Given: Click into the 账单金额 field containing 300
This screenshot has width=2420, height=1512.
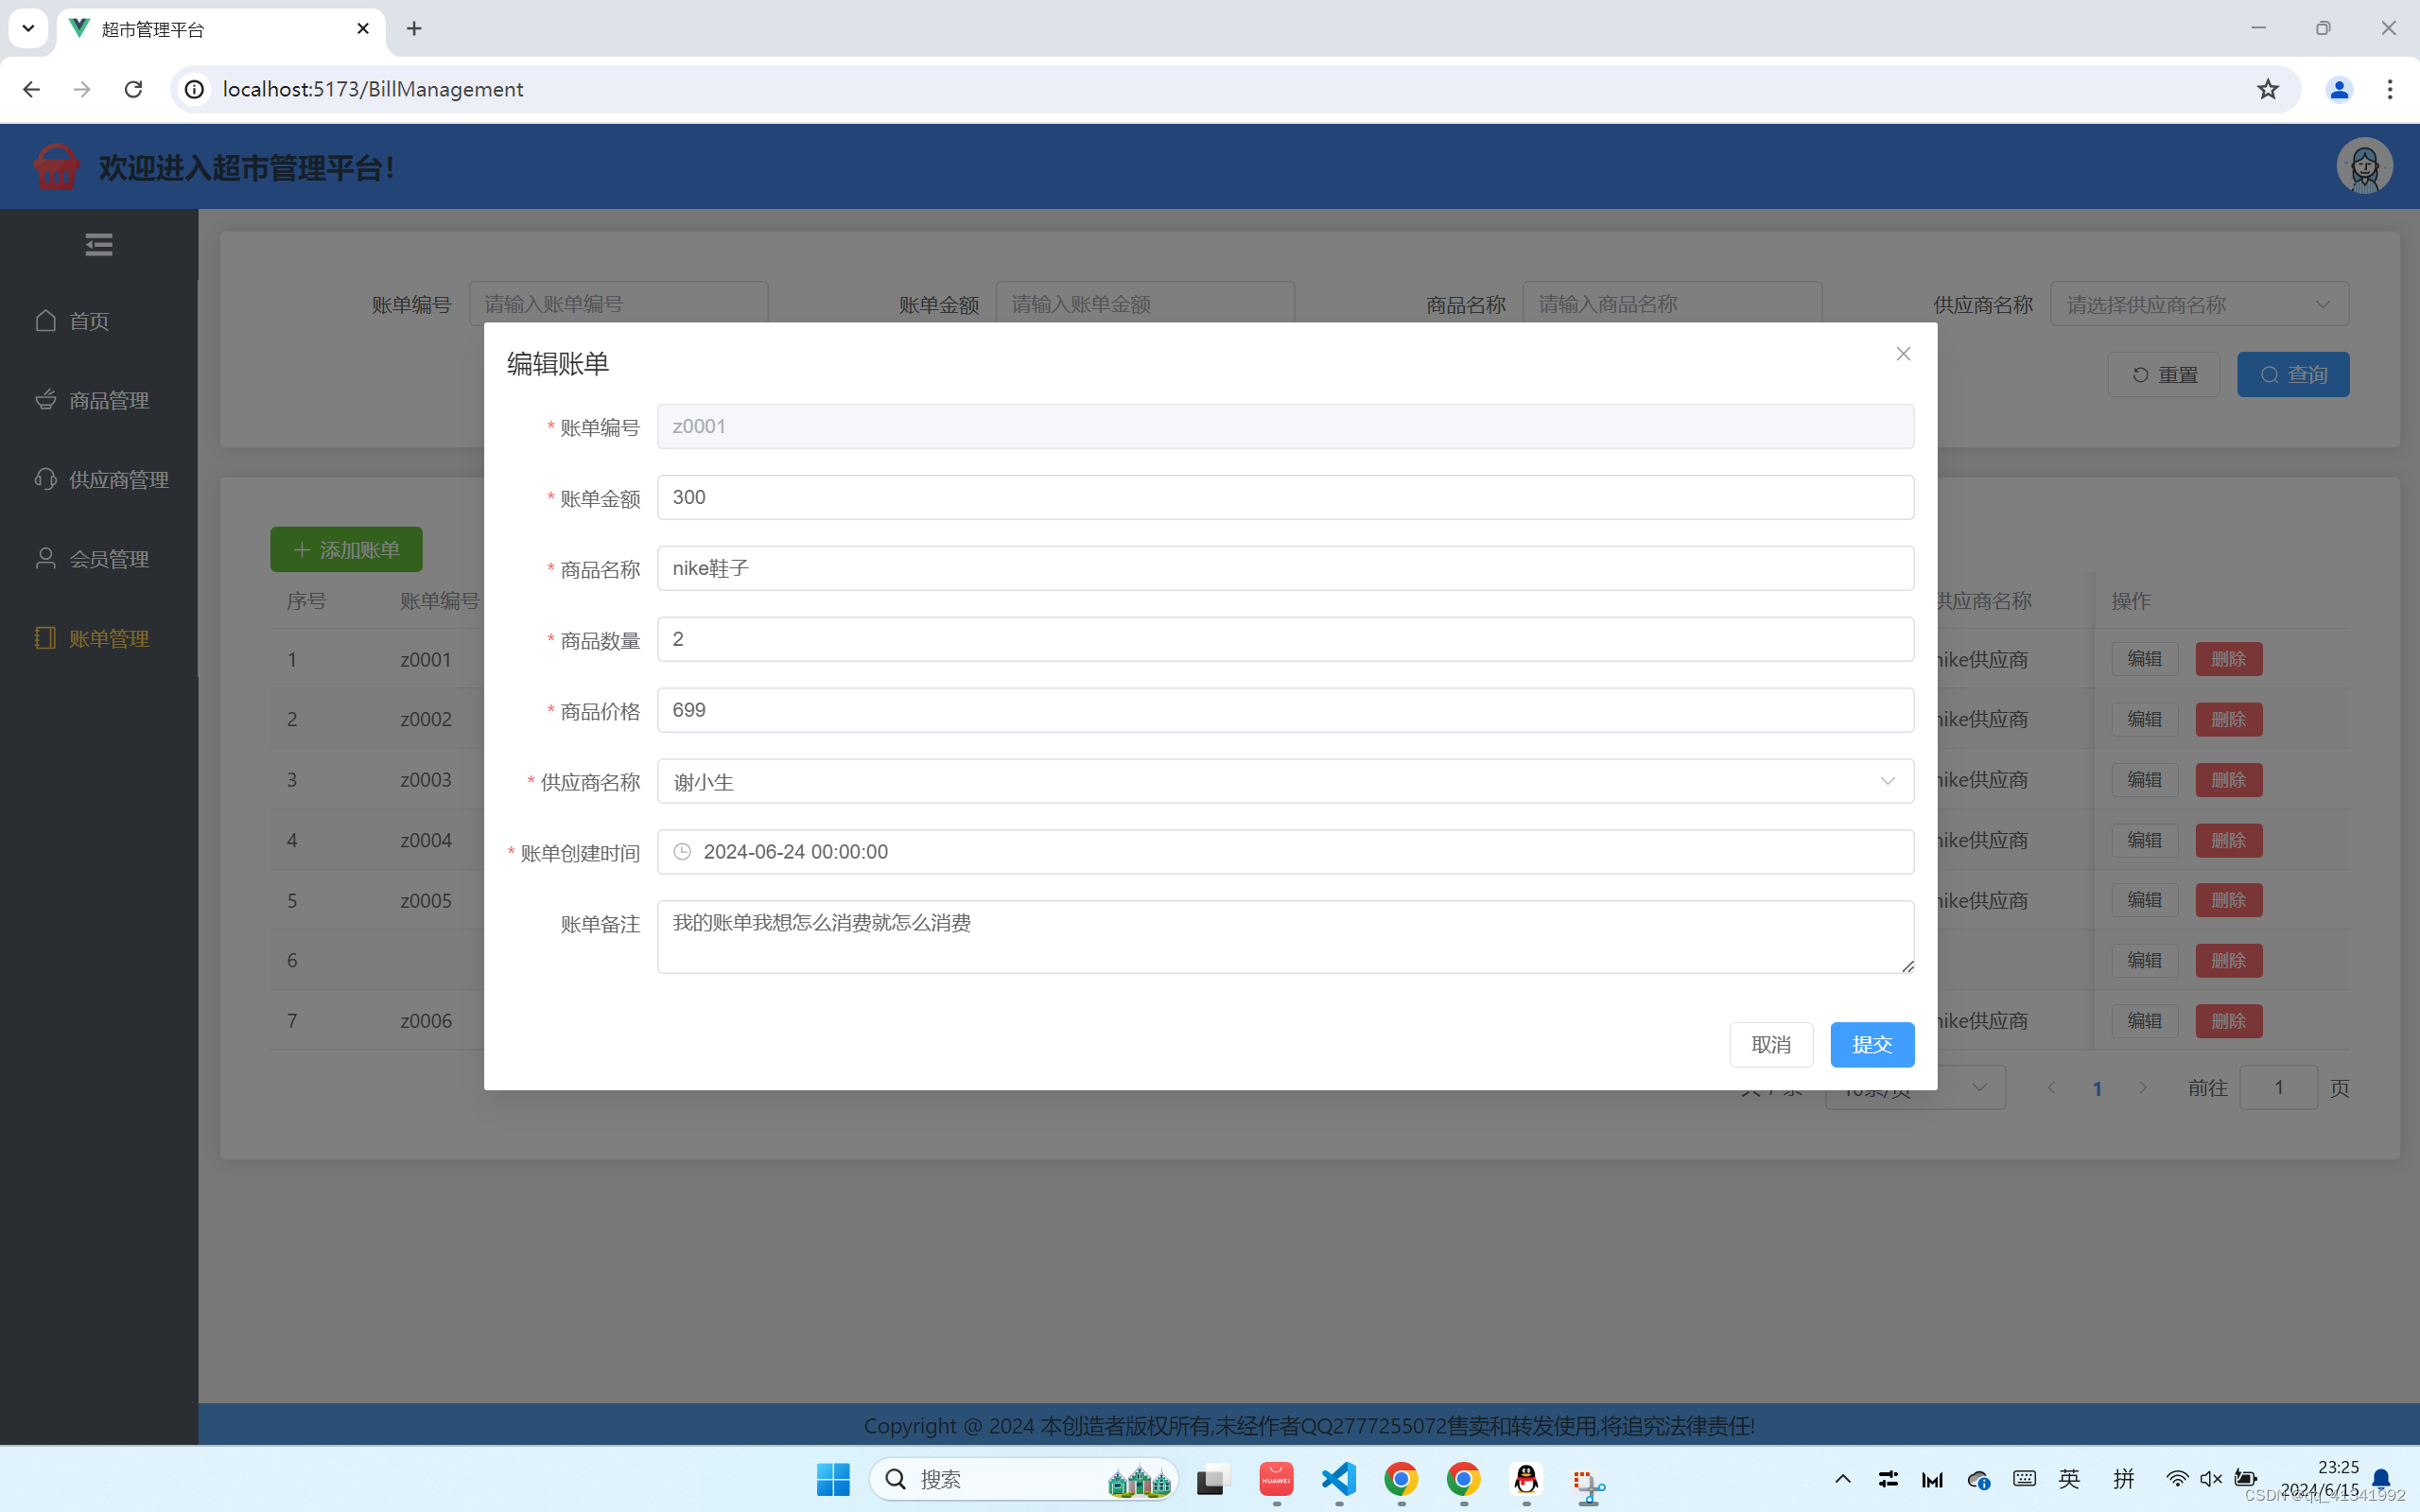Looking at the screenshot, I should coord(1285,497).
